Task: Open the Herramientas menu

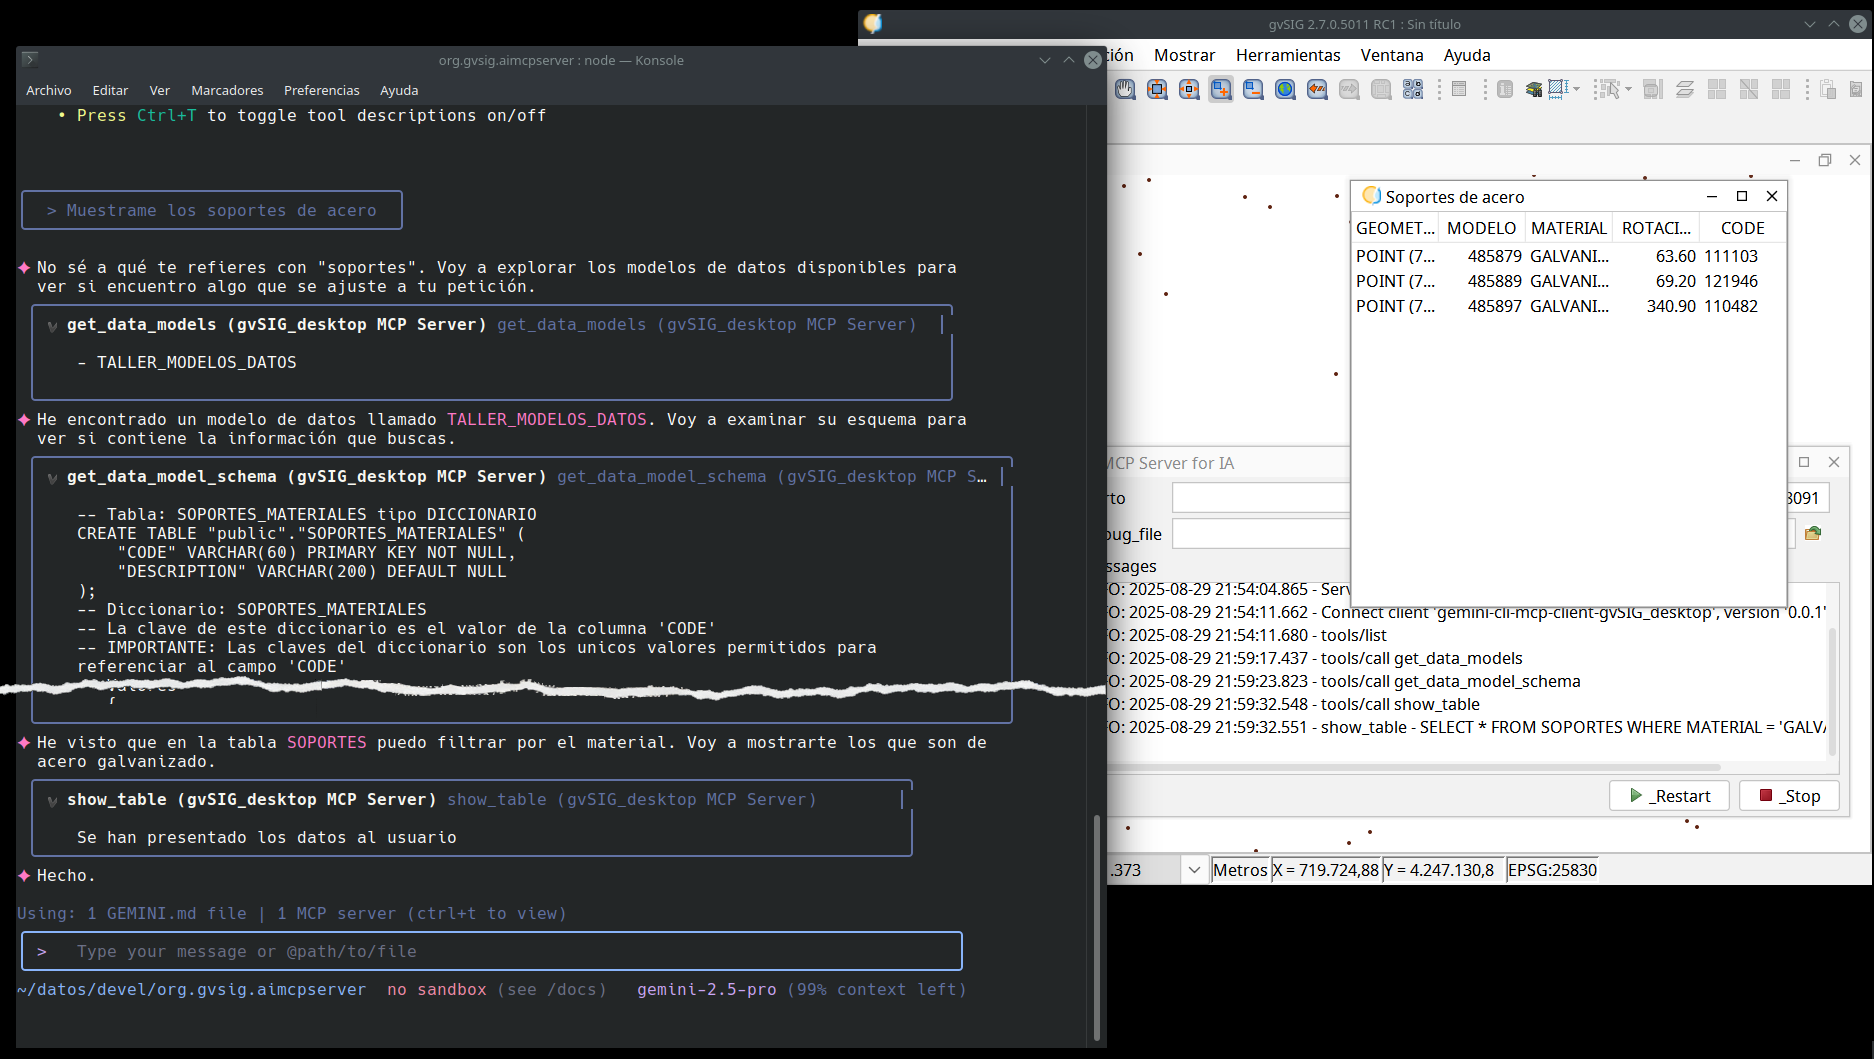Action: 1287,55
